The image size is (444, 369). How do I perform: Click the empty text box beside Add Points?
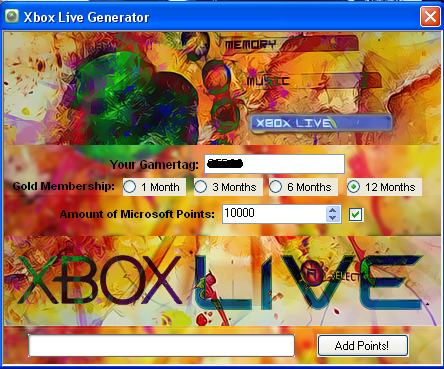pyautogui.click(x=162, y=346)
